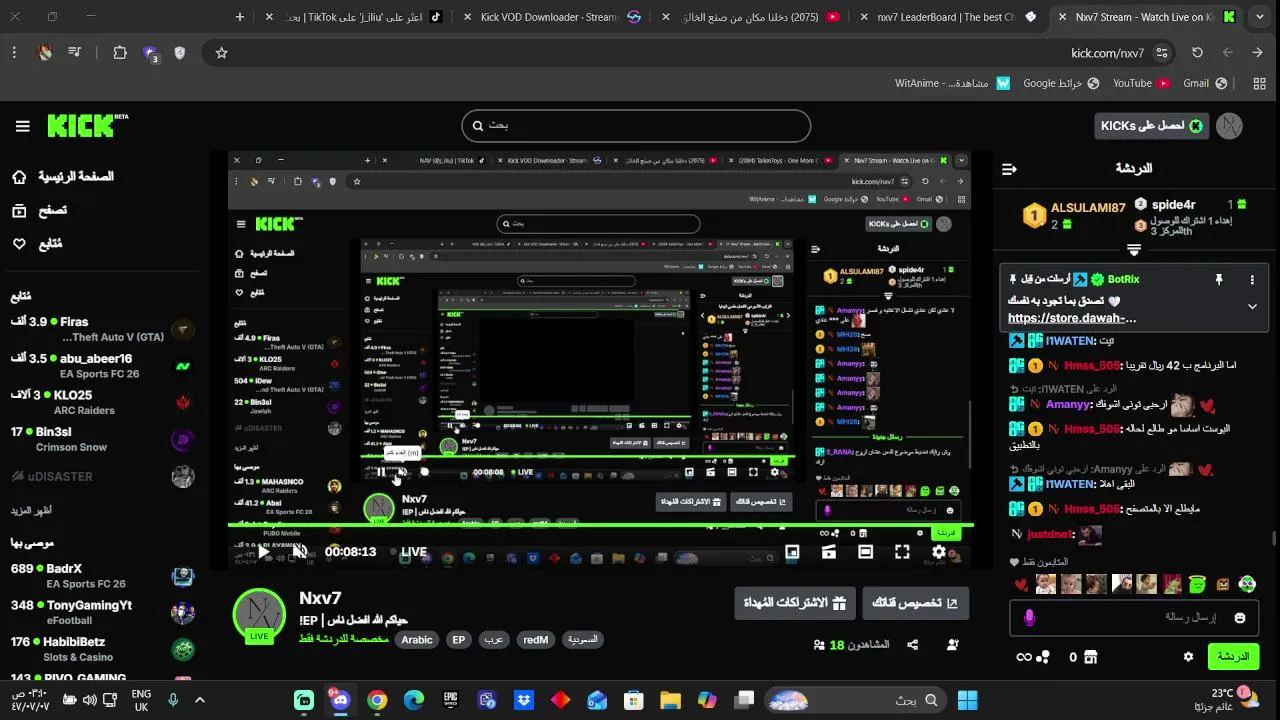Share the Nxv7 stream
The width and height of the screenshot is (1280, 720).
pyautogui.click(x=913, y=645)
